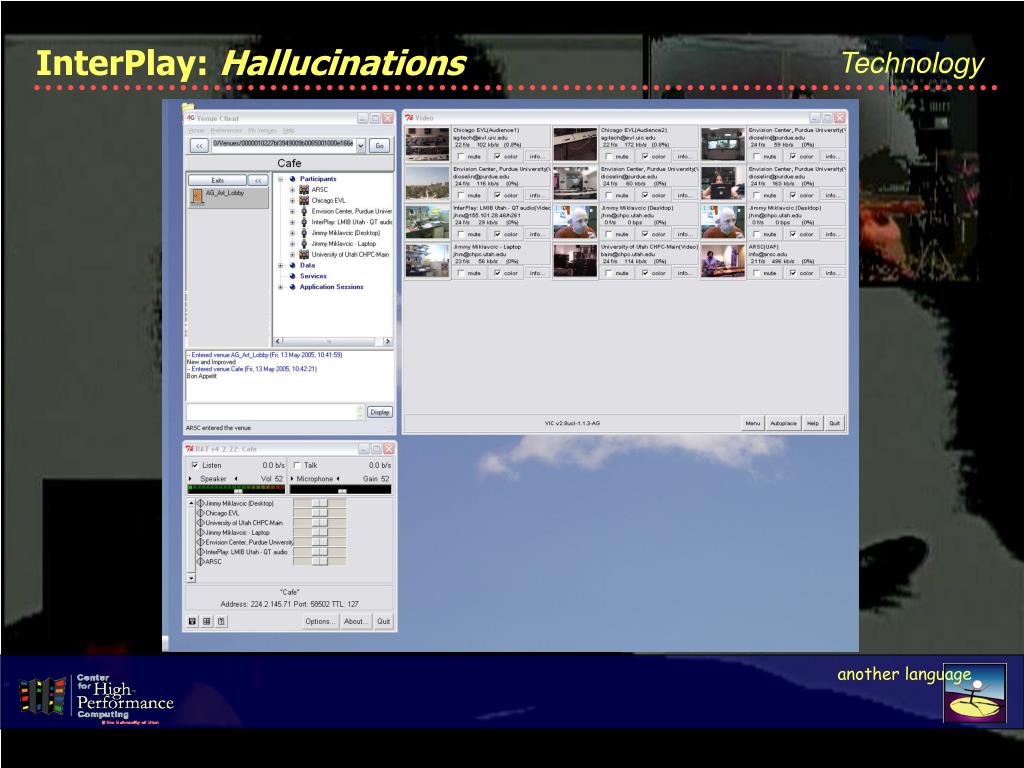Click the Chicago EVL volume slider in RAT

319,513
